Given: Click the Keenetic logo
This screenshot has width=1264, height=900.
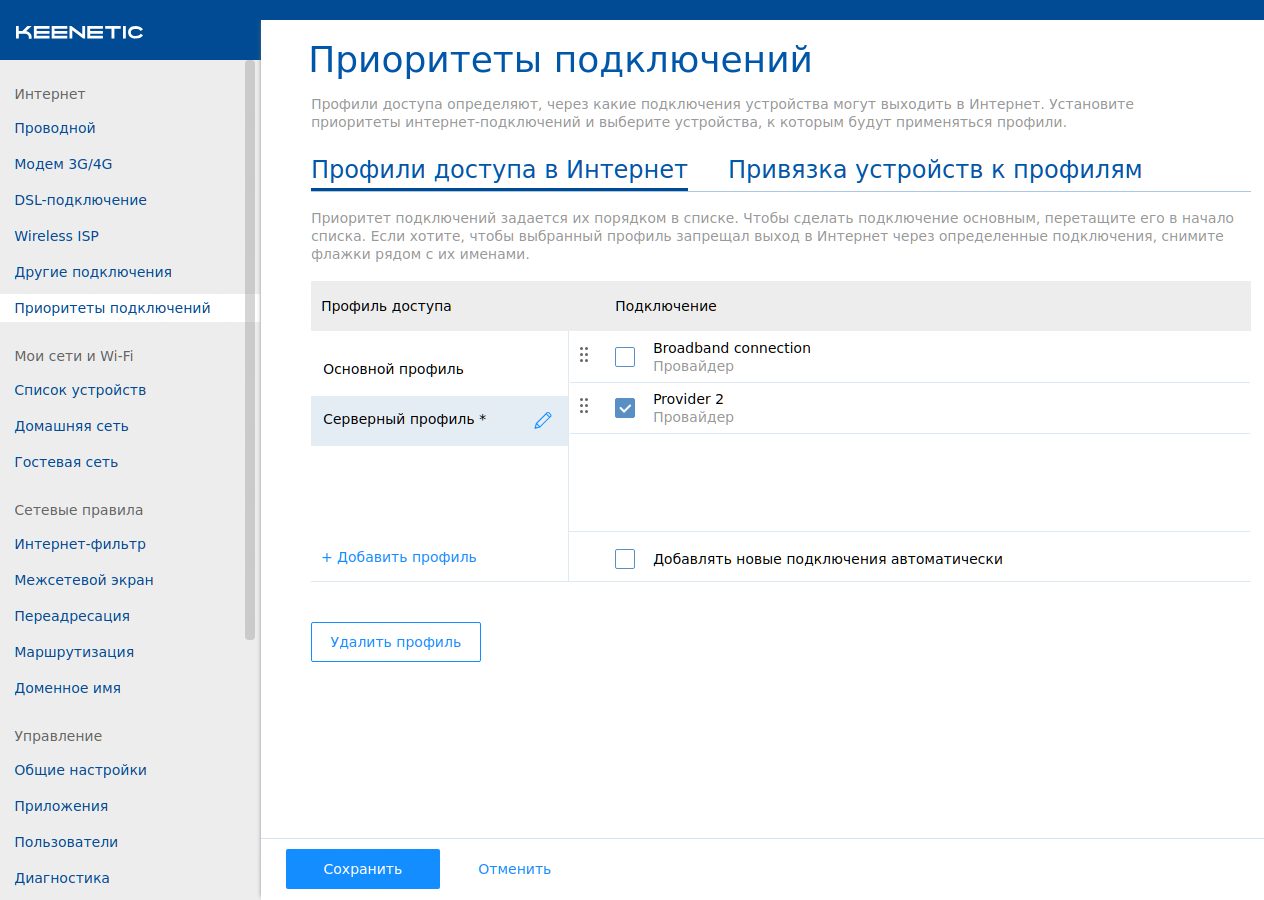Looking at the screenshot, I should pyautogui.click(x=79, y=32).
